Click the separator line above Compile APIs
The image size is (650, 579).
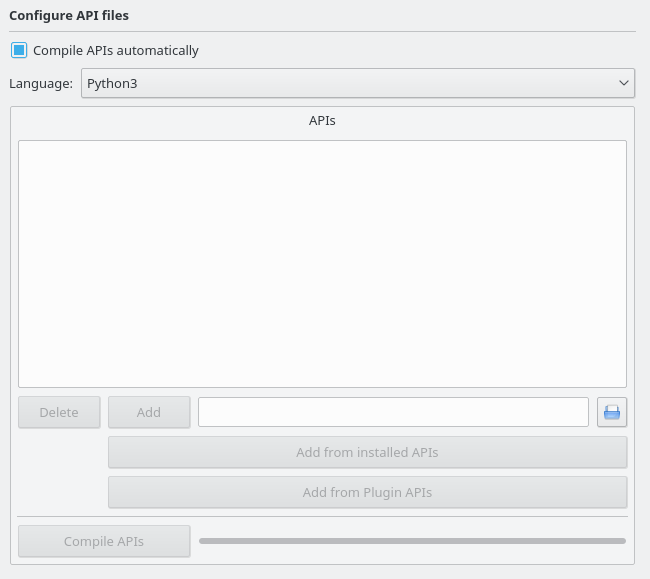coord(322,516)
